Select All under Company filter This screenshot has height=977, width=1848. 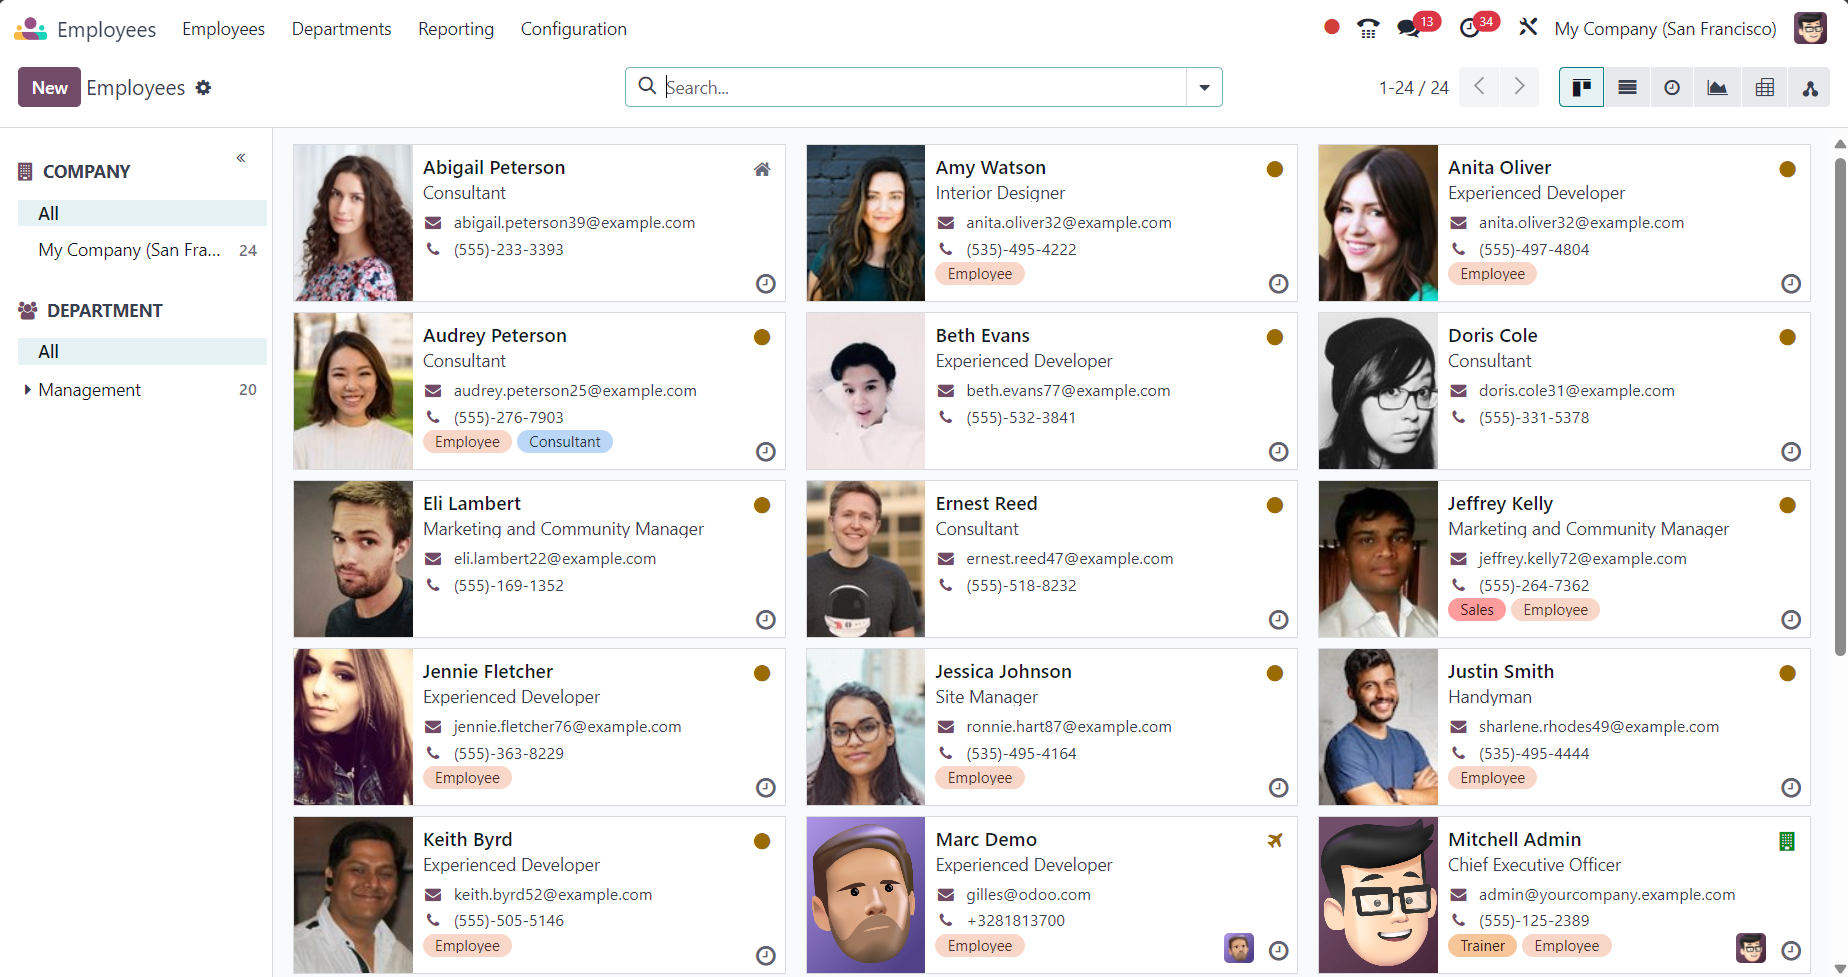tap(48, 213)
